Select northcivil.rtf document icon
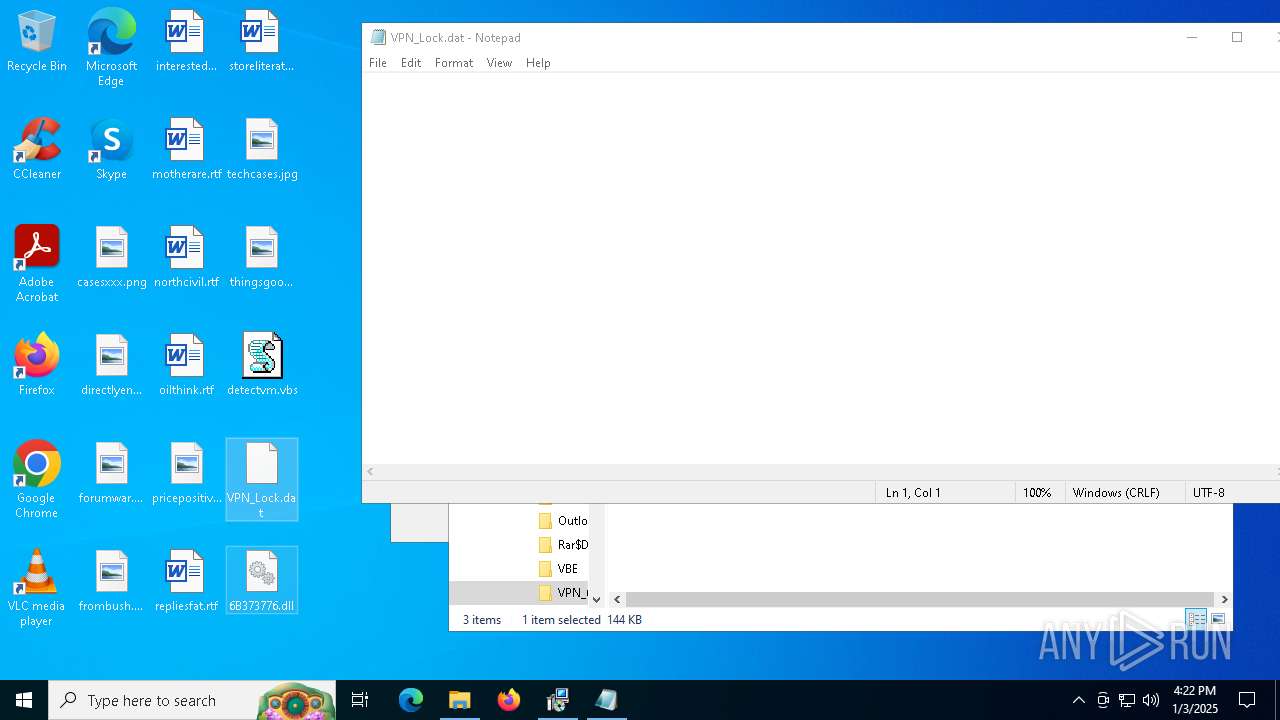1280x720 pixels. tap(186, 258)
